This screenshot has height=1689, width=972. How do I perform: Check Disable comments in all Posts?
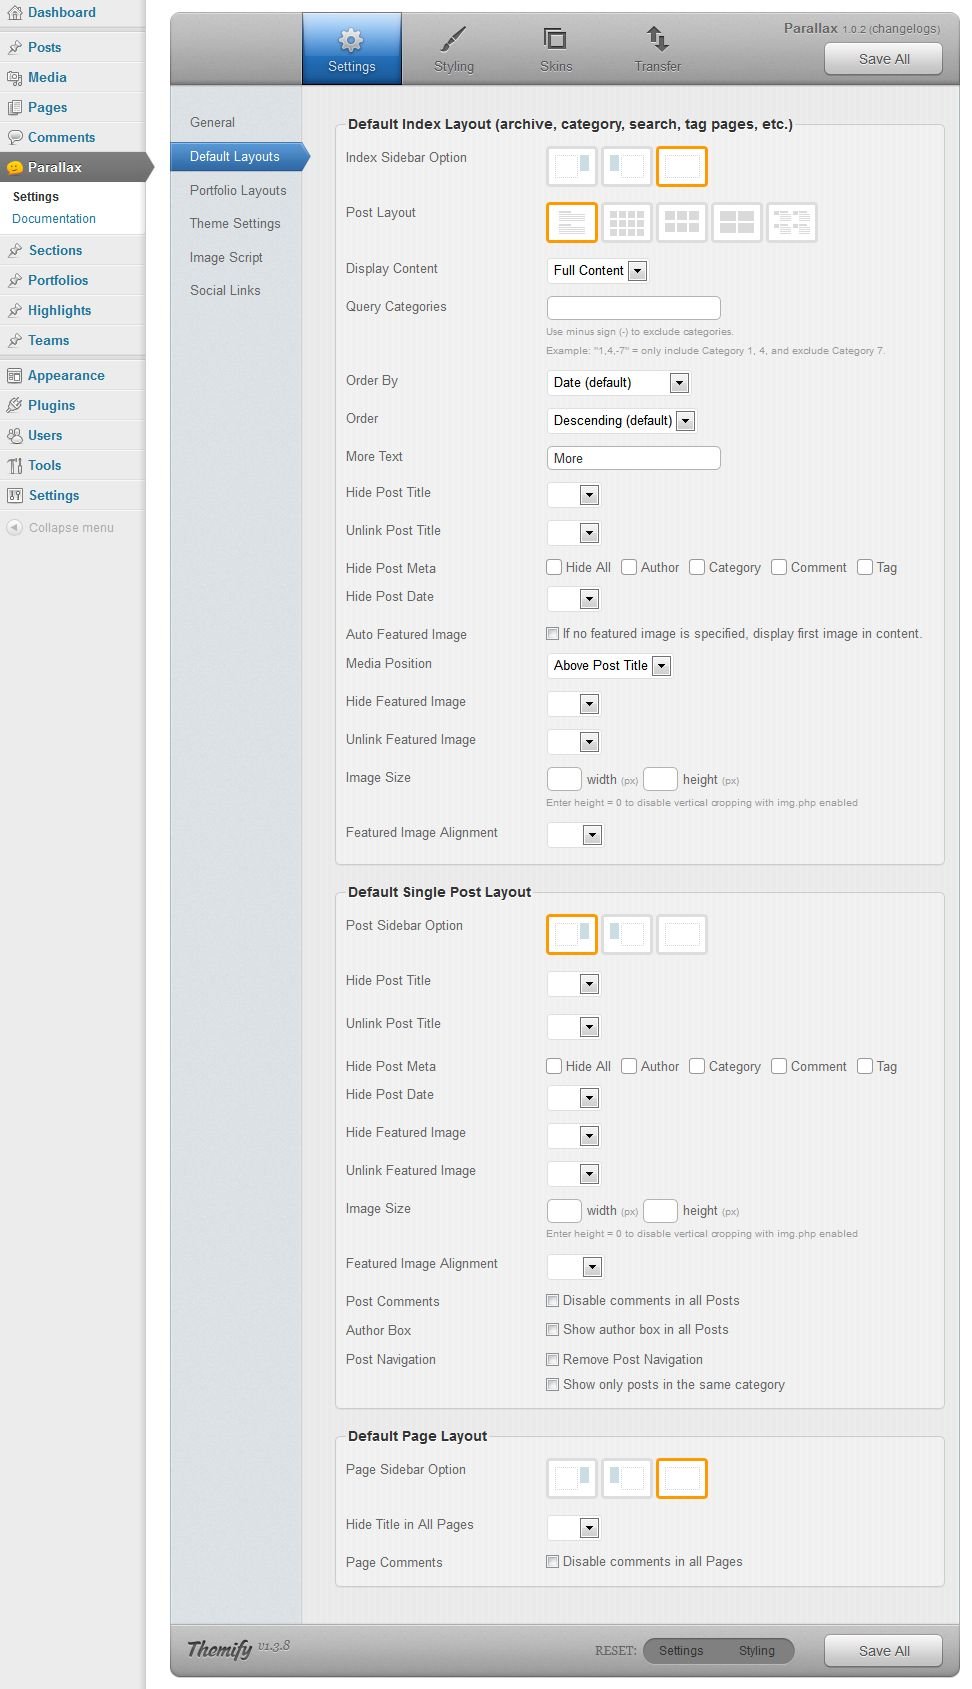click(552, 1300)
